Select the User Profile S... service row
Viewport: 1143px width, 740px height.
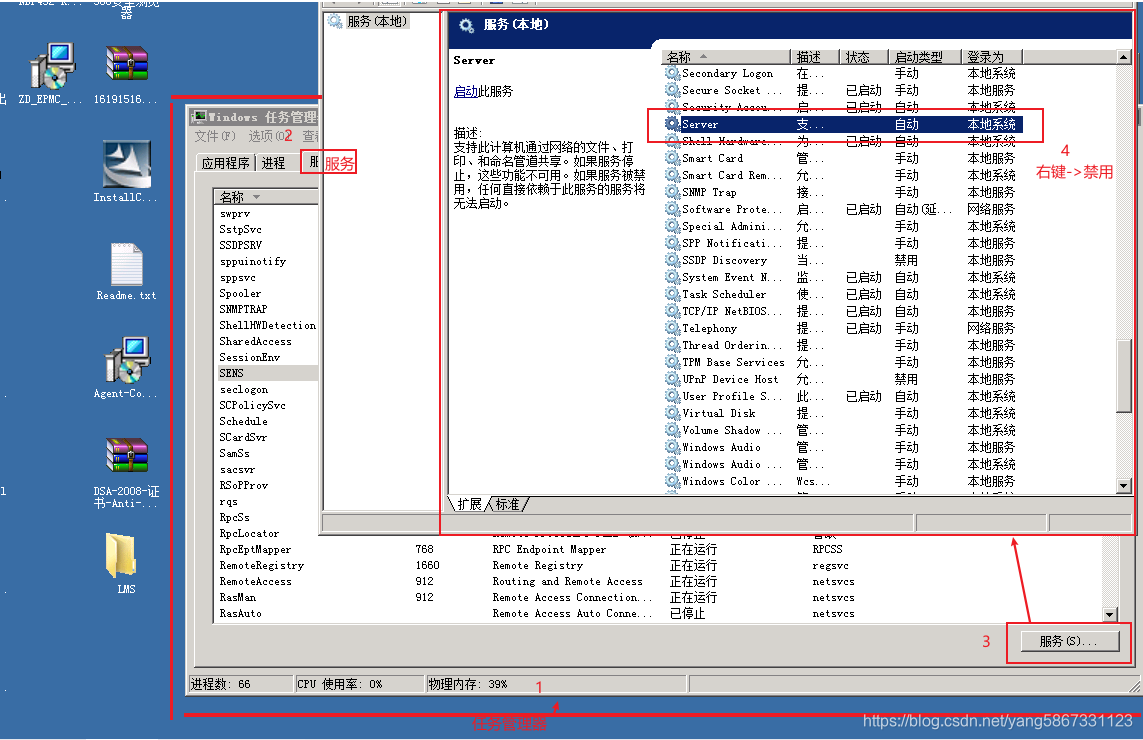pos(843,396)
